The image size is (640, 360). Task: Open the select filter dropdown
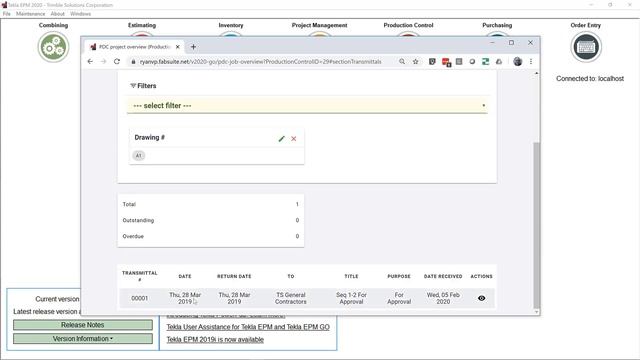pos(307,106)
